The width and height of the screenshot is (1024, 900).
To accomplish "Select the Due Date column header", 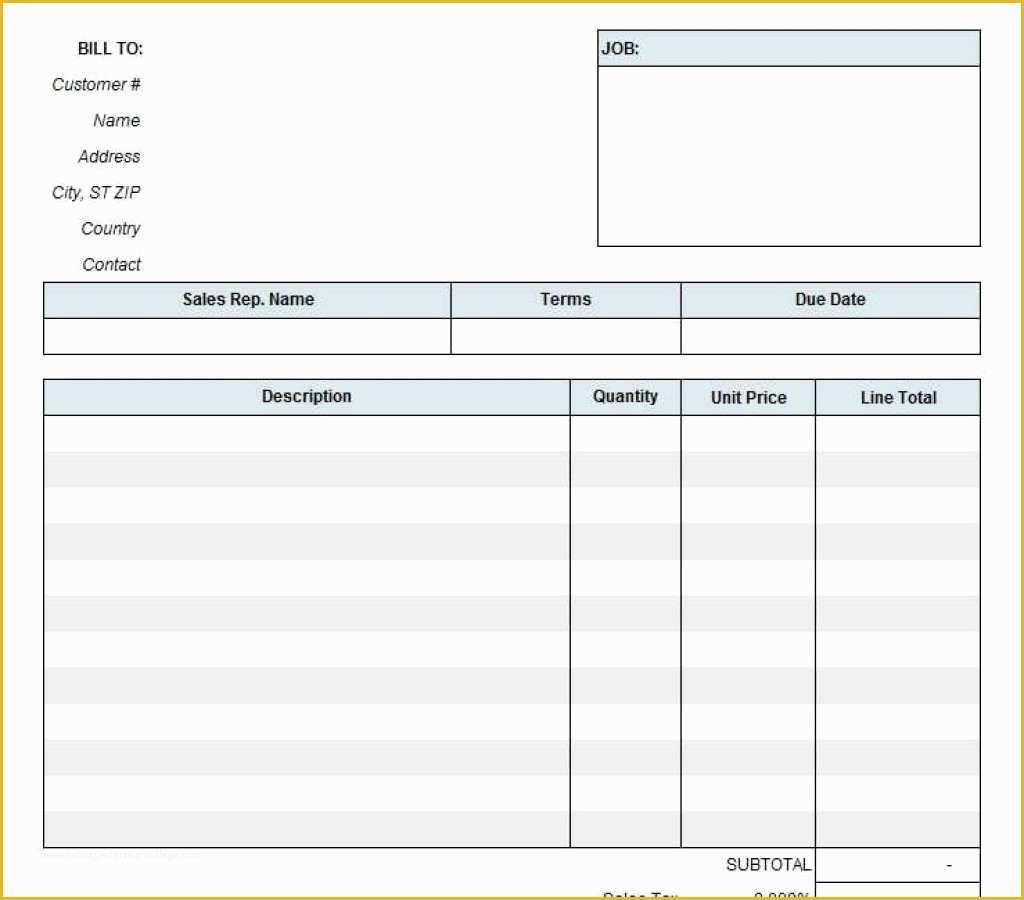I will (830, 300).
